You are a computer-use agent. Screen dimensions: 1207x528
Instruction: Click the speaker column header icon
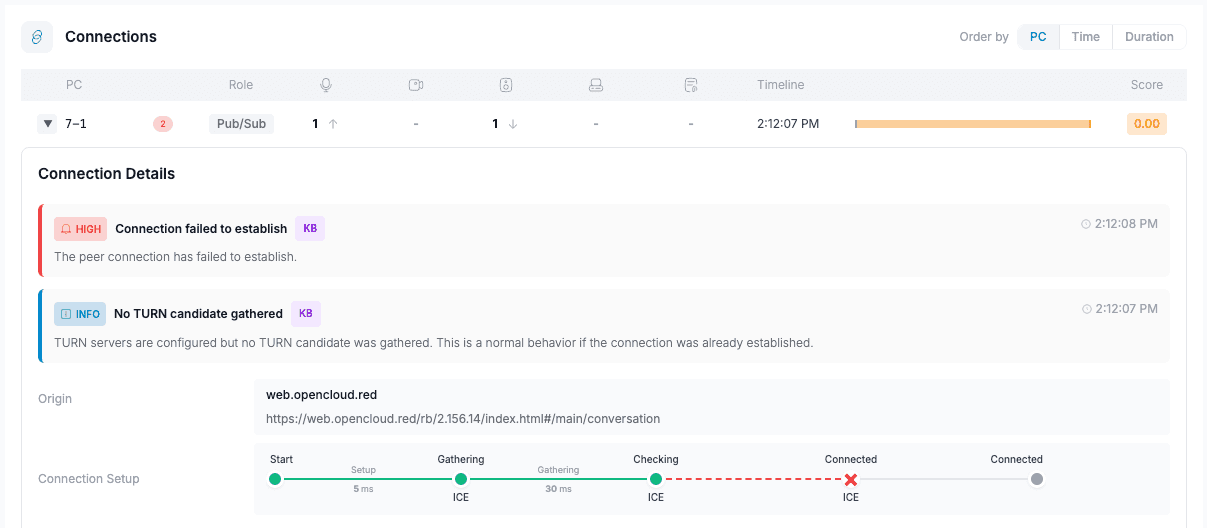coord(506,85)
